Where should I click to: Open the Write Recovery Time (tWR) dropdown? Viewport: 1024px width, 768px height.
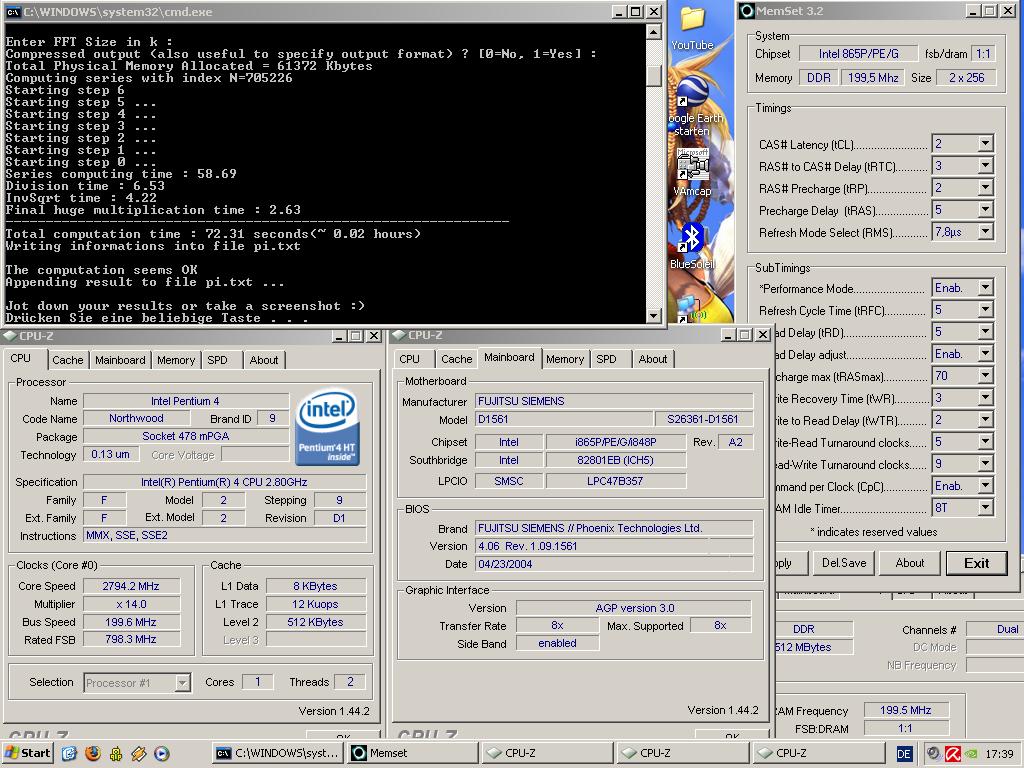click(985, 398)
